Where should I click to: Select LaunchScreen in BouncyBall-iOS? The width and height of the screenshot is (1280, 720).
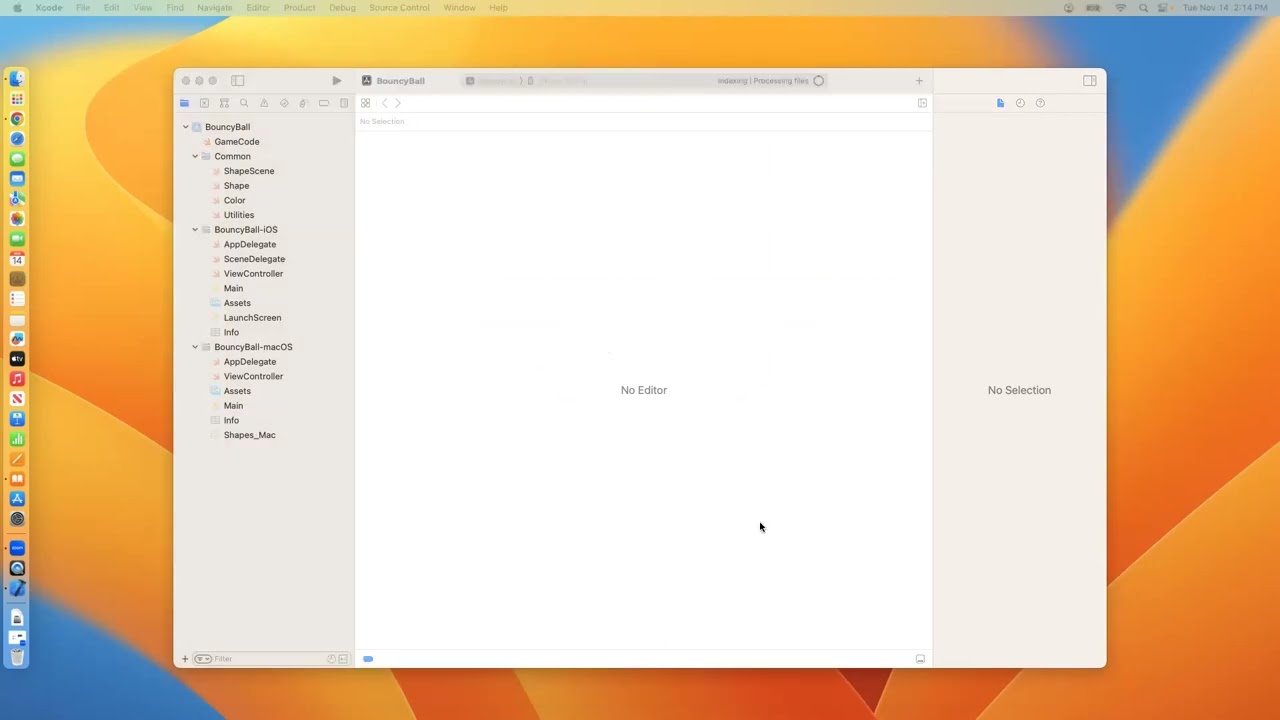252,318
